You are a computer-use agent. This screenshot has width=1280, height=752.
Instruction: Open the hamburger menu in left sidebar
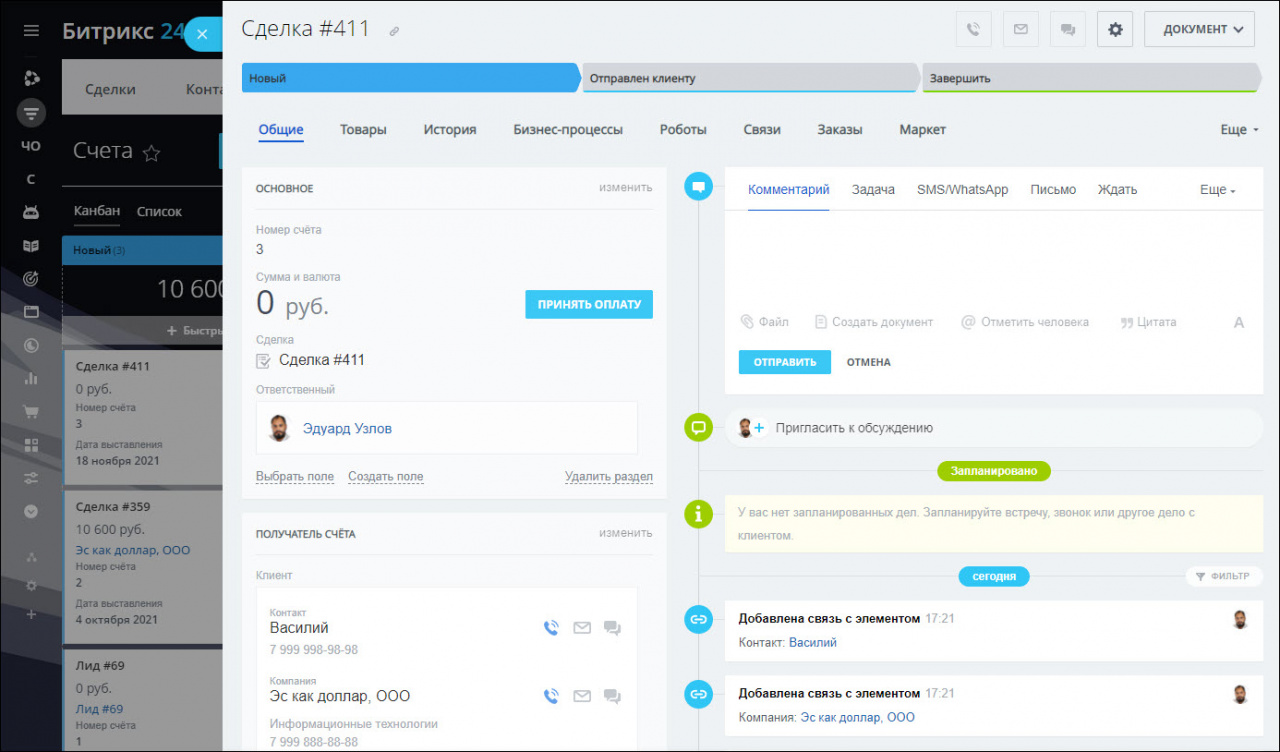pyautogui.click(x=31, y=31)
